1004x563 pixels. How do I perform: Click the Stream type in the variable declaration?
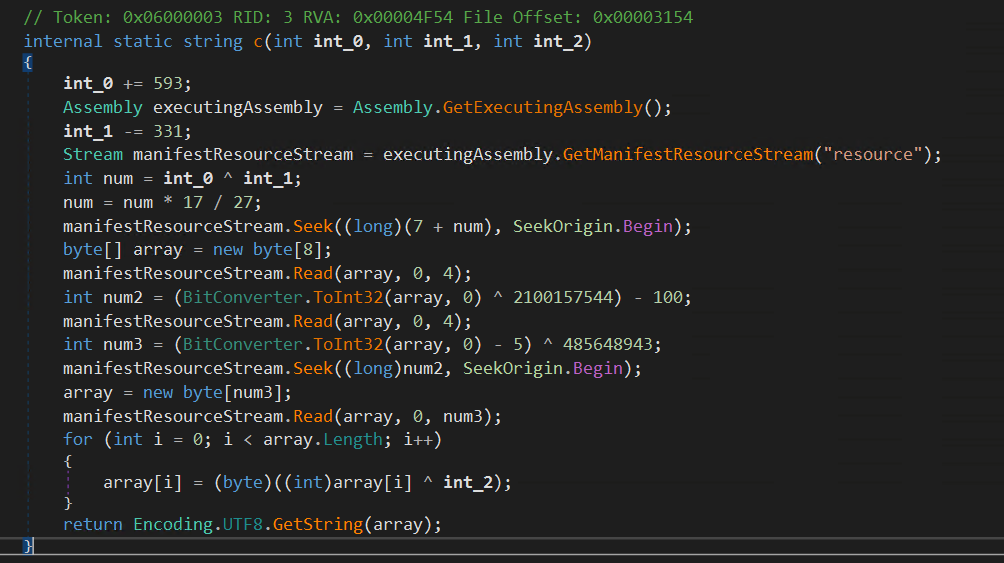93,155
